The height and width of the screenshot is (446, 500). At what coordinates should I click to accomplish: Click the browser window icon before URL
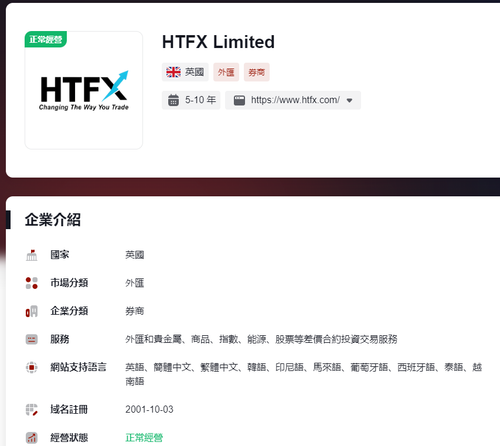coord(239,100)
